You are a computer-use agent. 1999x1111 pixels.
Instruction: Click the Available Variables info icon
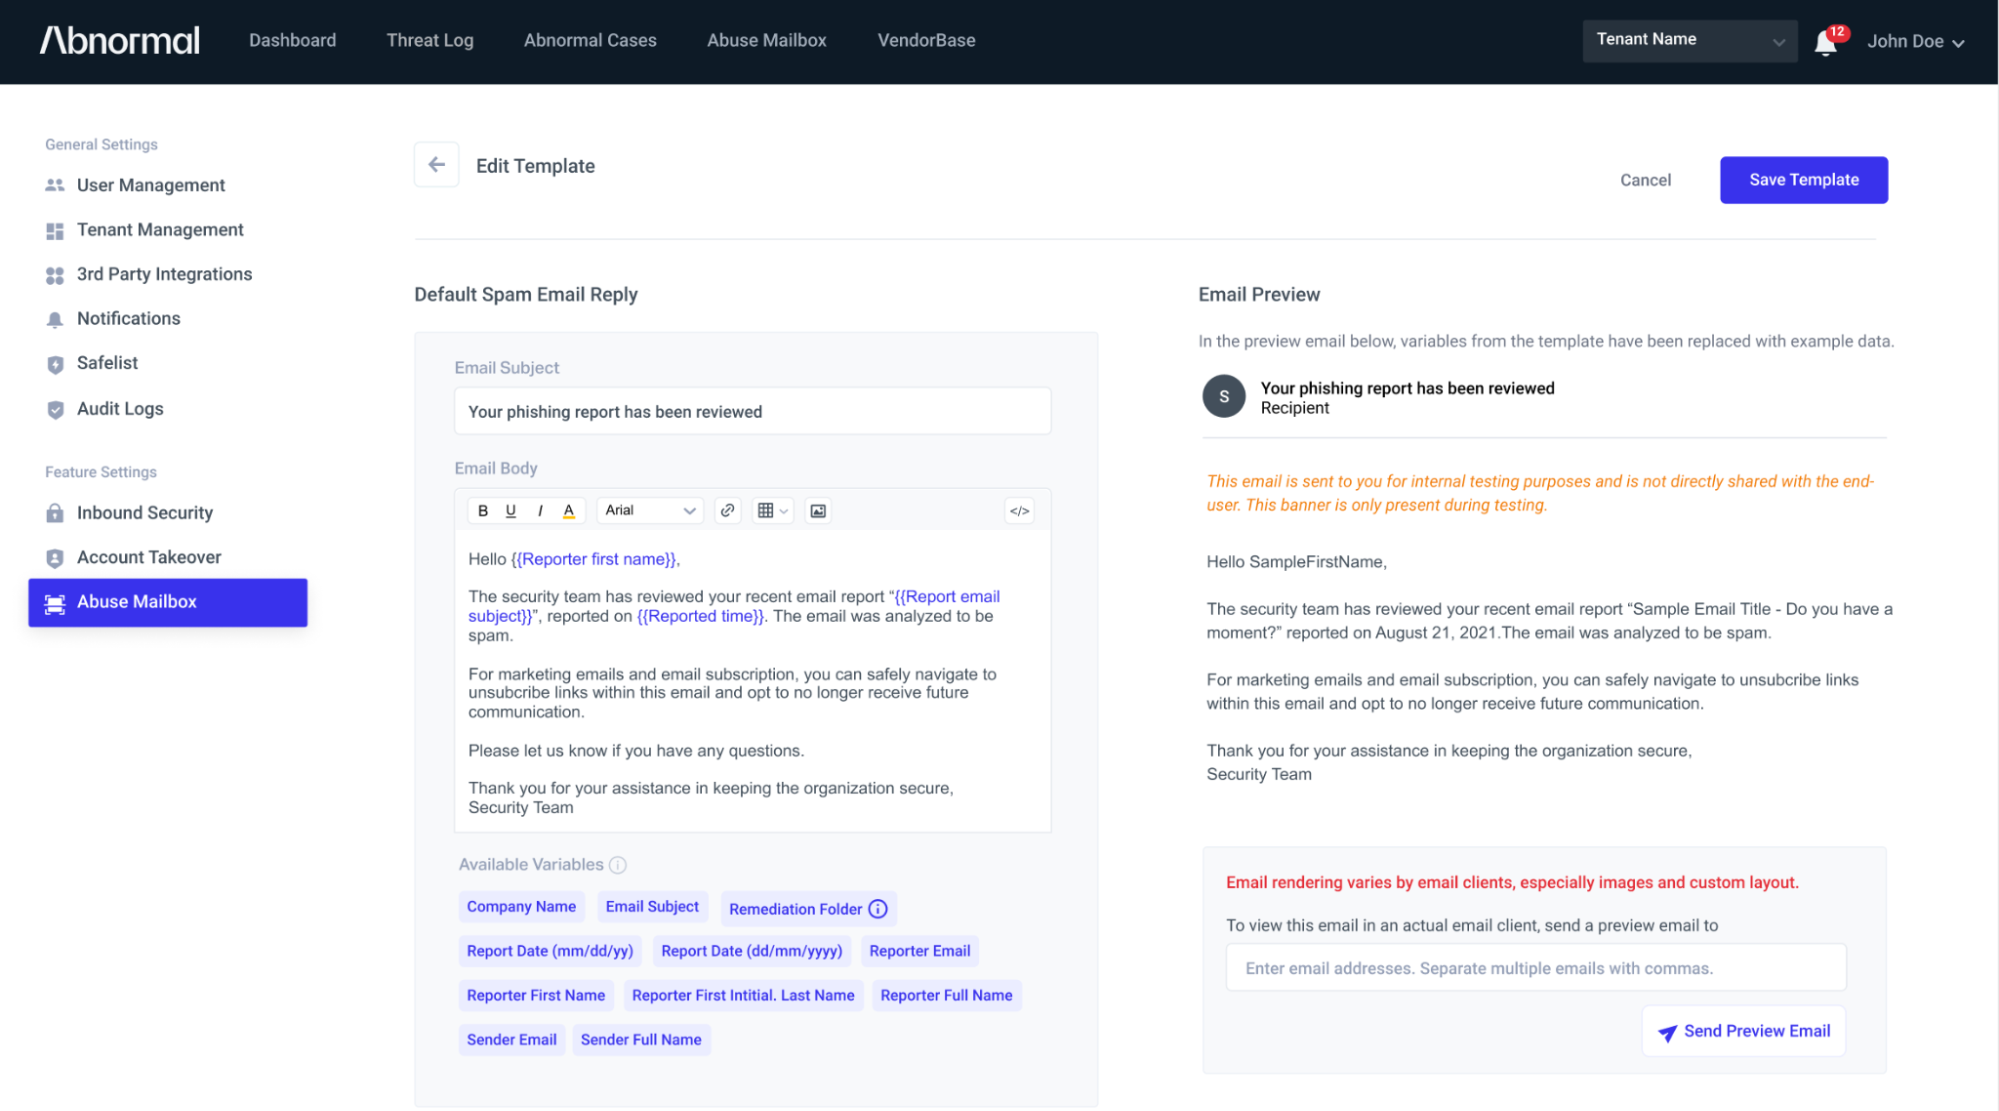[618, 865]
